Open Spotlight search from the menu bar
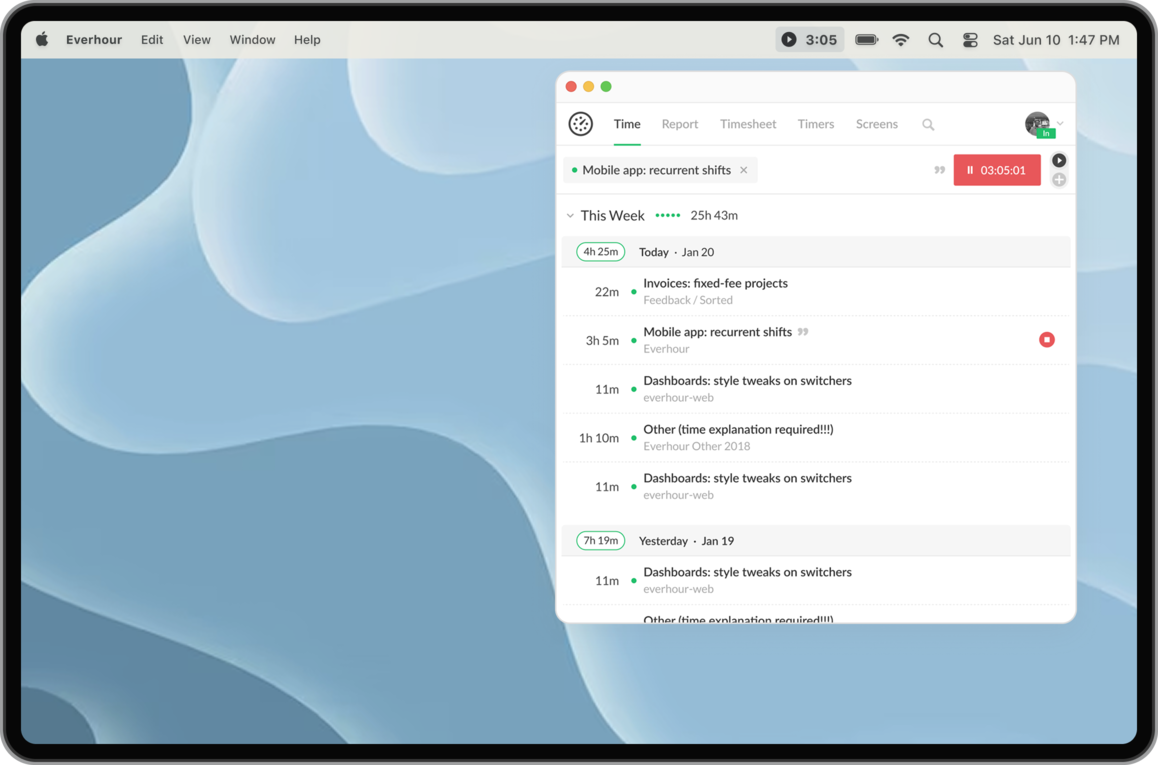 935,40
